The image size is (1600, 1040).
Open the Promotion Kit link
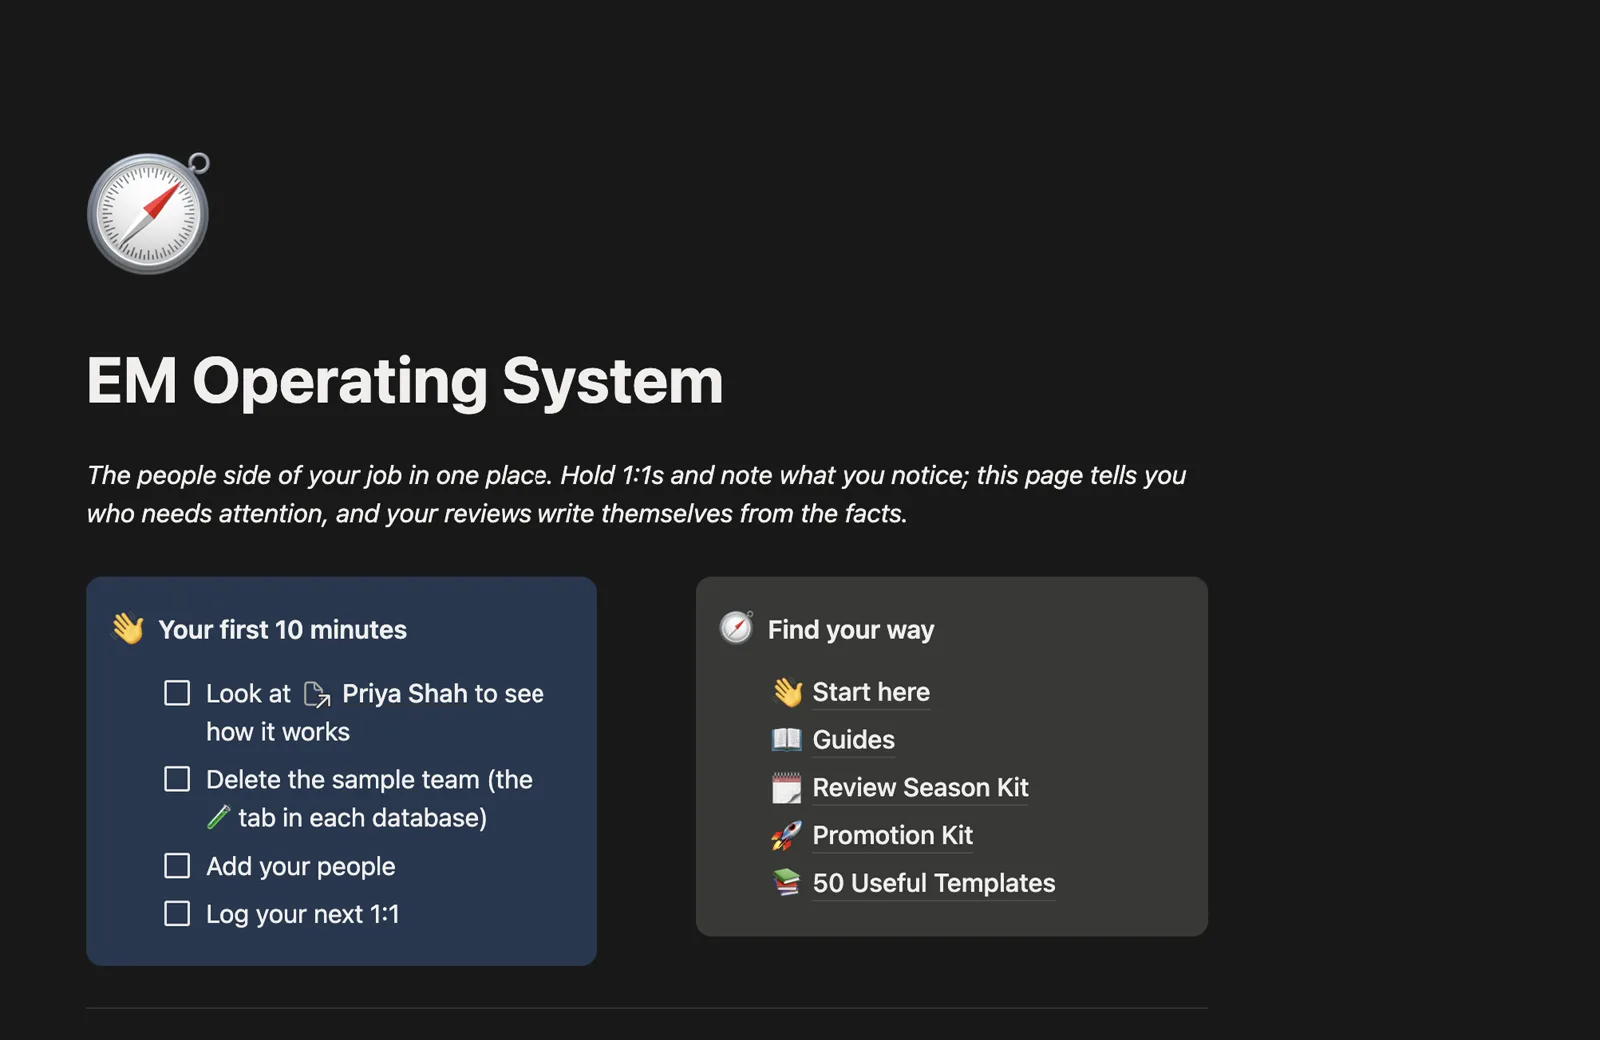[x=892, y=836]
